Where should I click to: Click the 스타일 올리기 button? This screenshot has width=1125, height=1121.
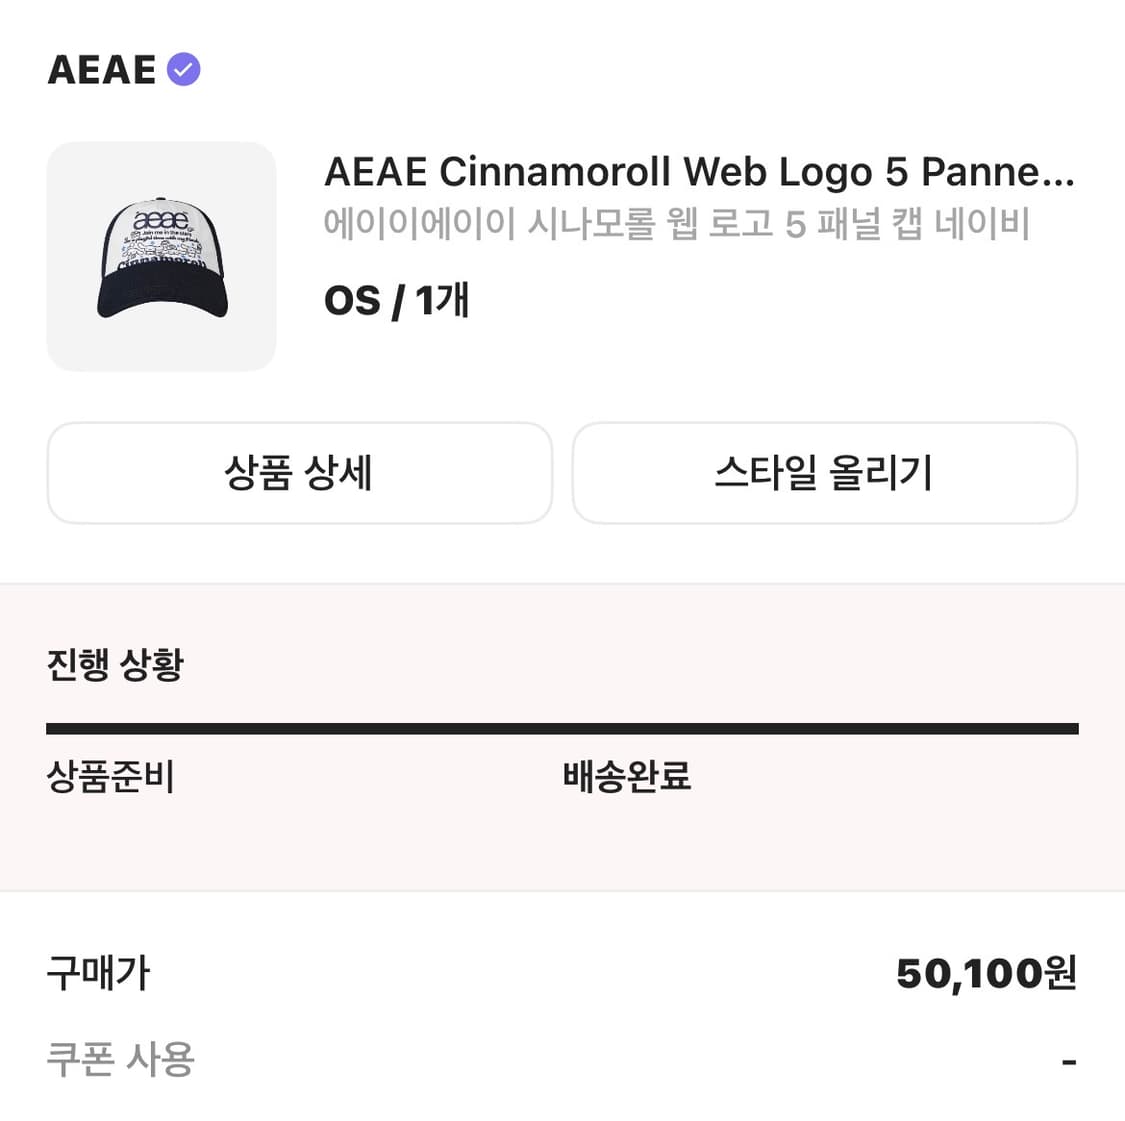coord(825,473)
